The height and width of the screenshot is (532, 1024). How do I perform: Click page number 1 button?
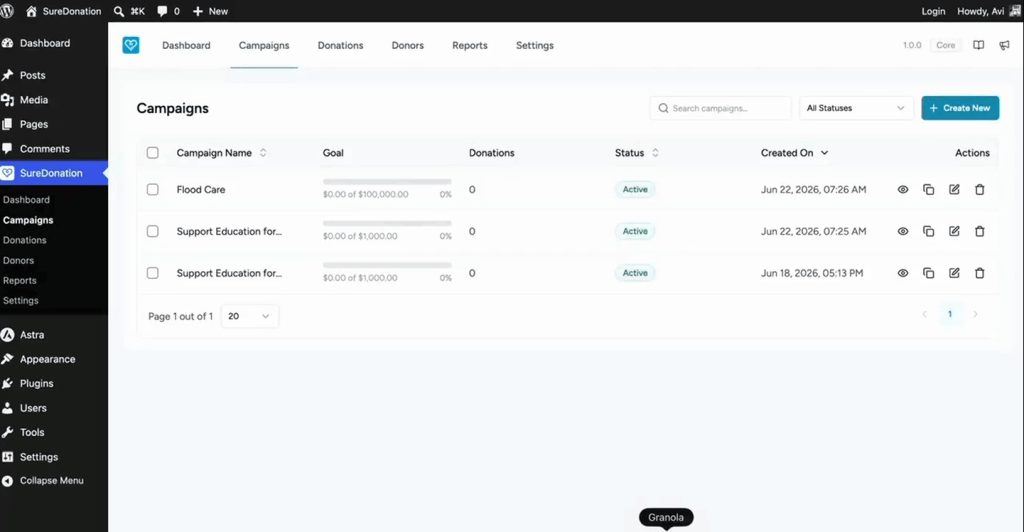pos(950,314)
